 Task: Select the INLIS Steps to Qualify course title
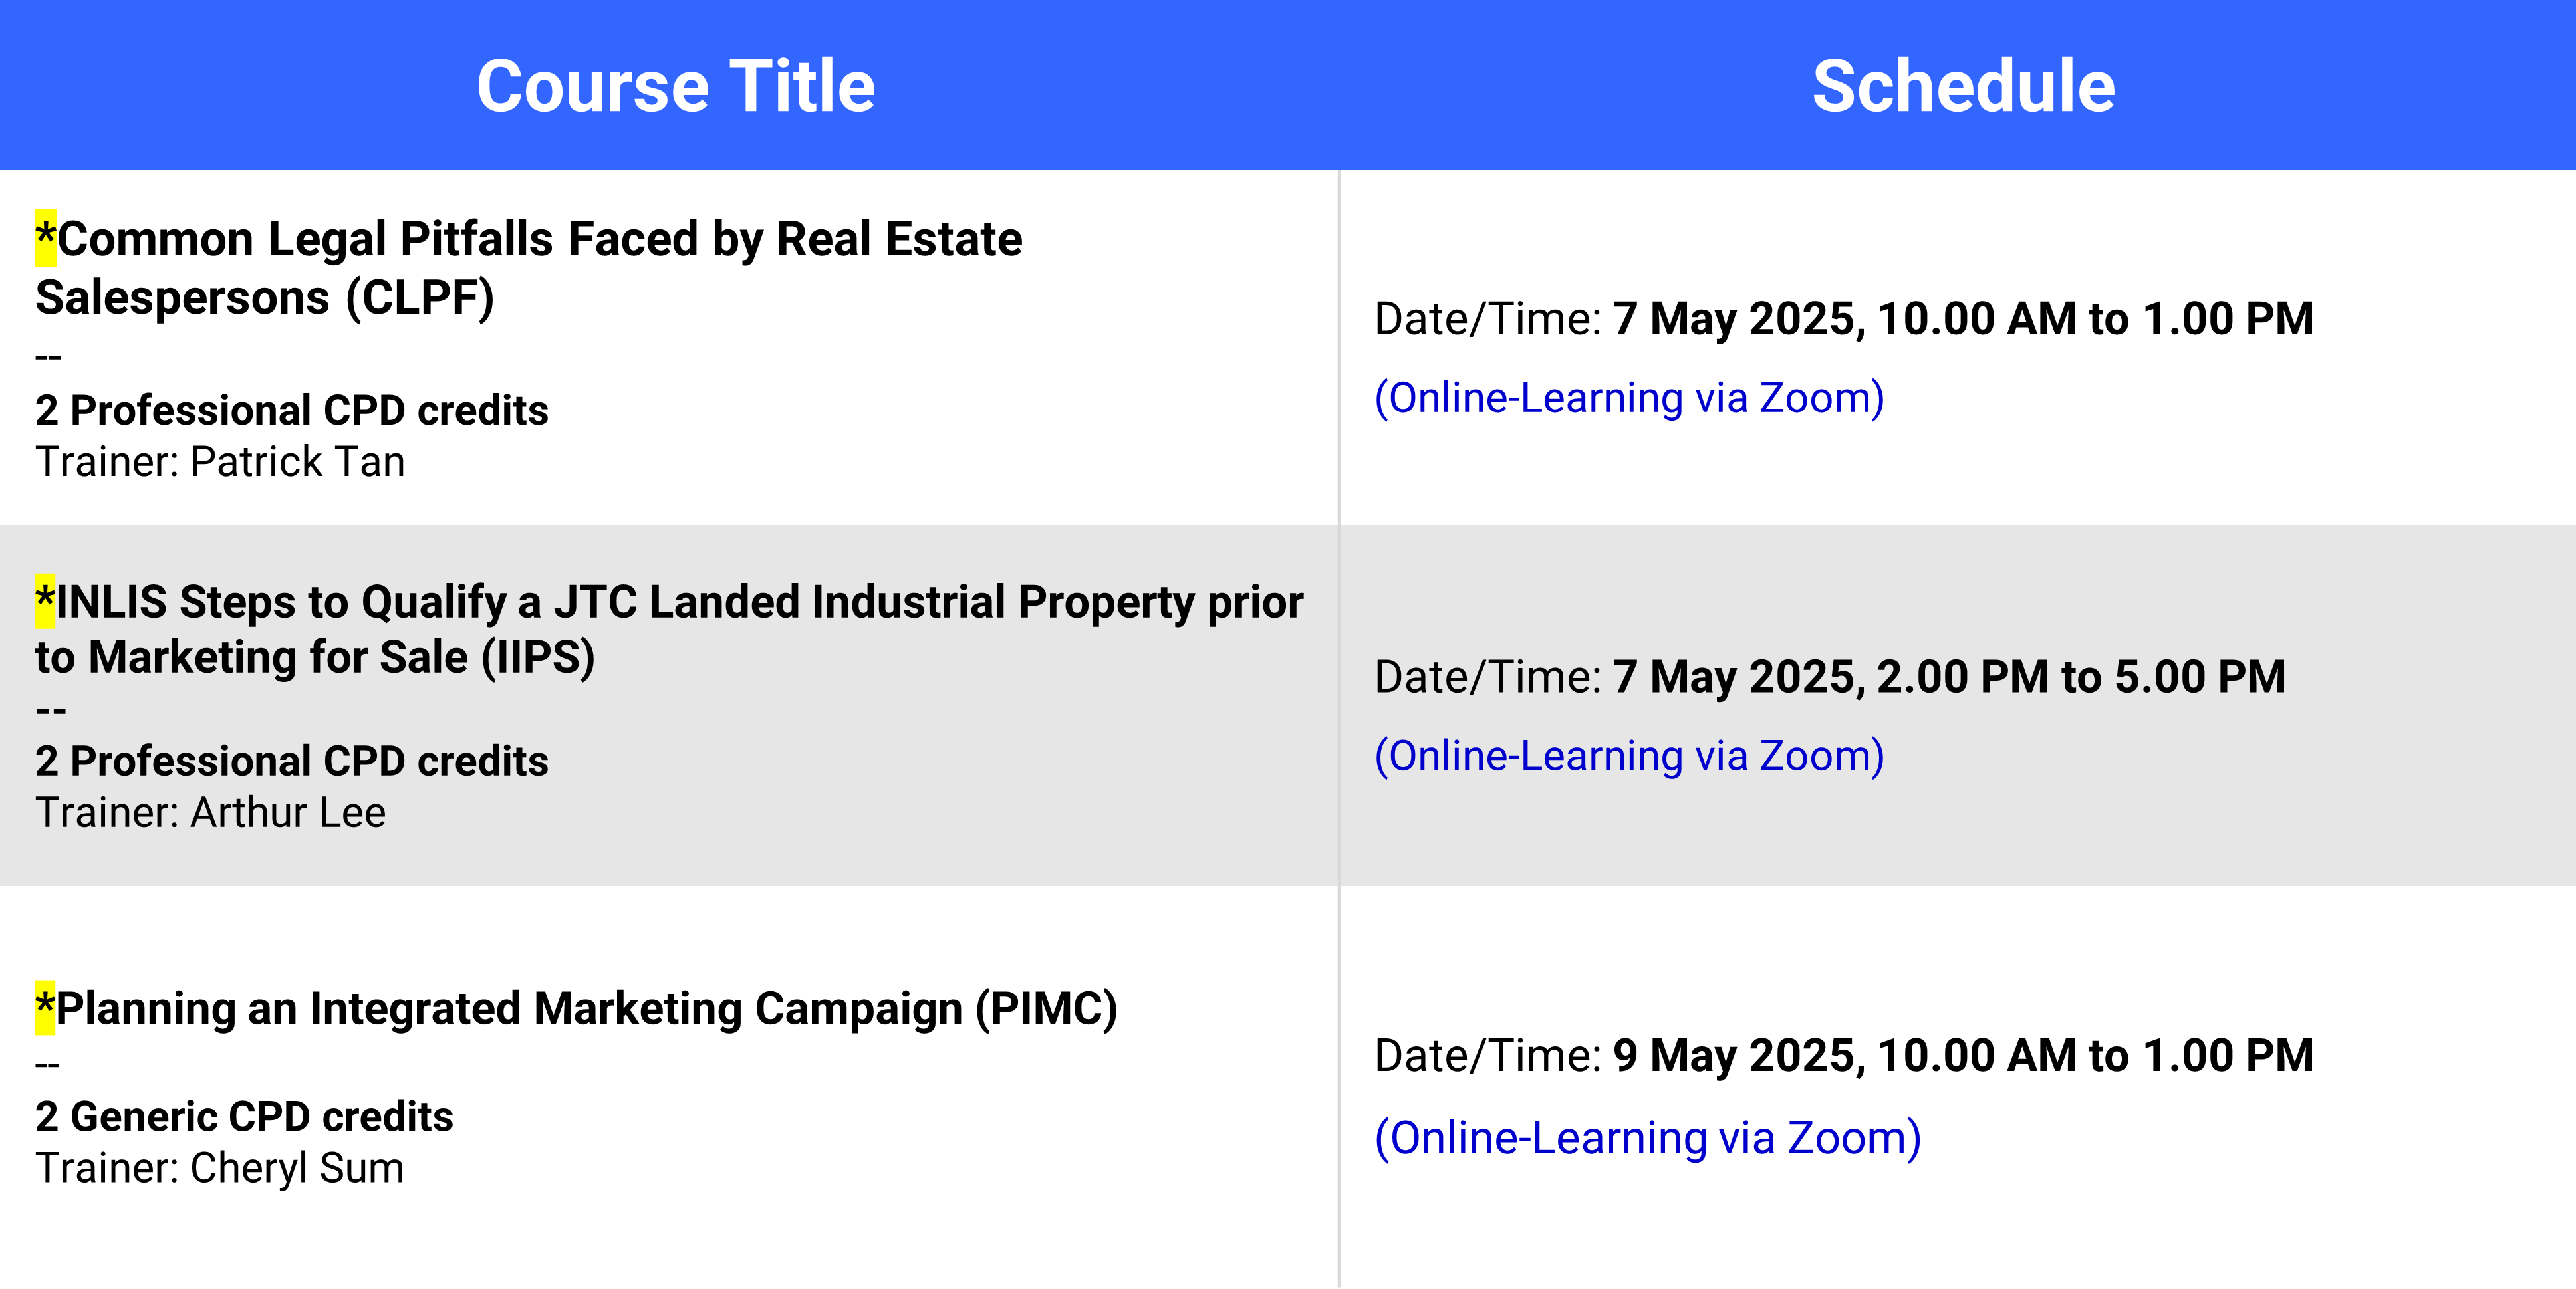pos(669,629)
